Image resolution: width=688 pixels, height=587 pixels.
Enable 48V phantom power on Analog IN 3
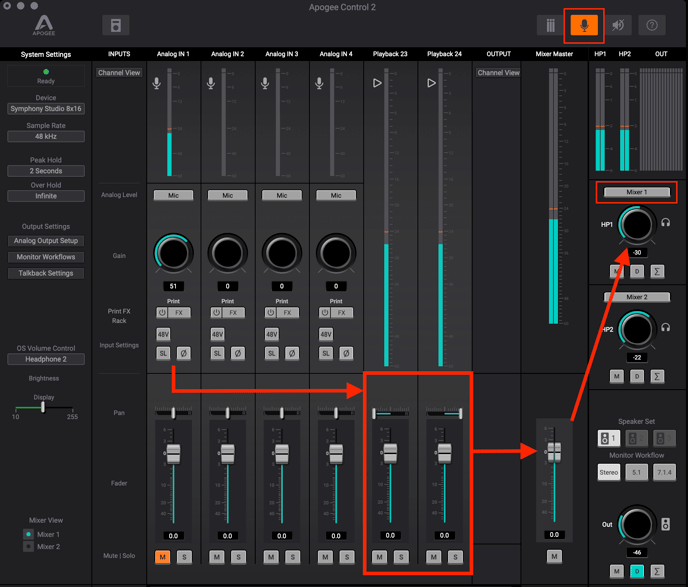(x=272, y=334)
